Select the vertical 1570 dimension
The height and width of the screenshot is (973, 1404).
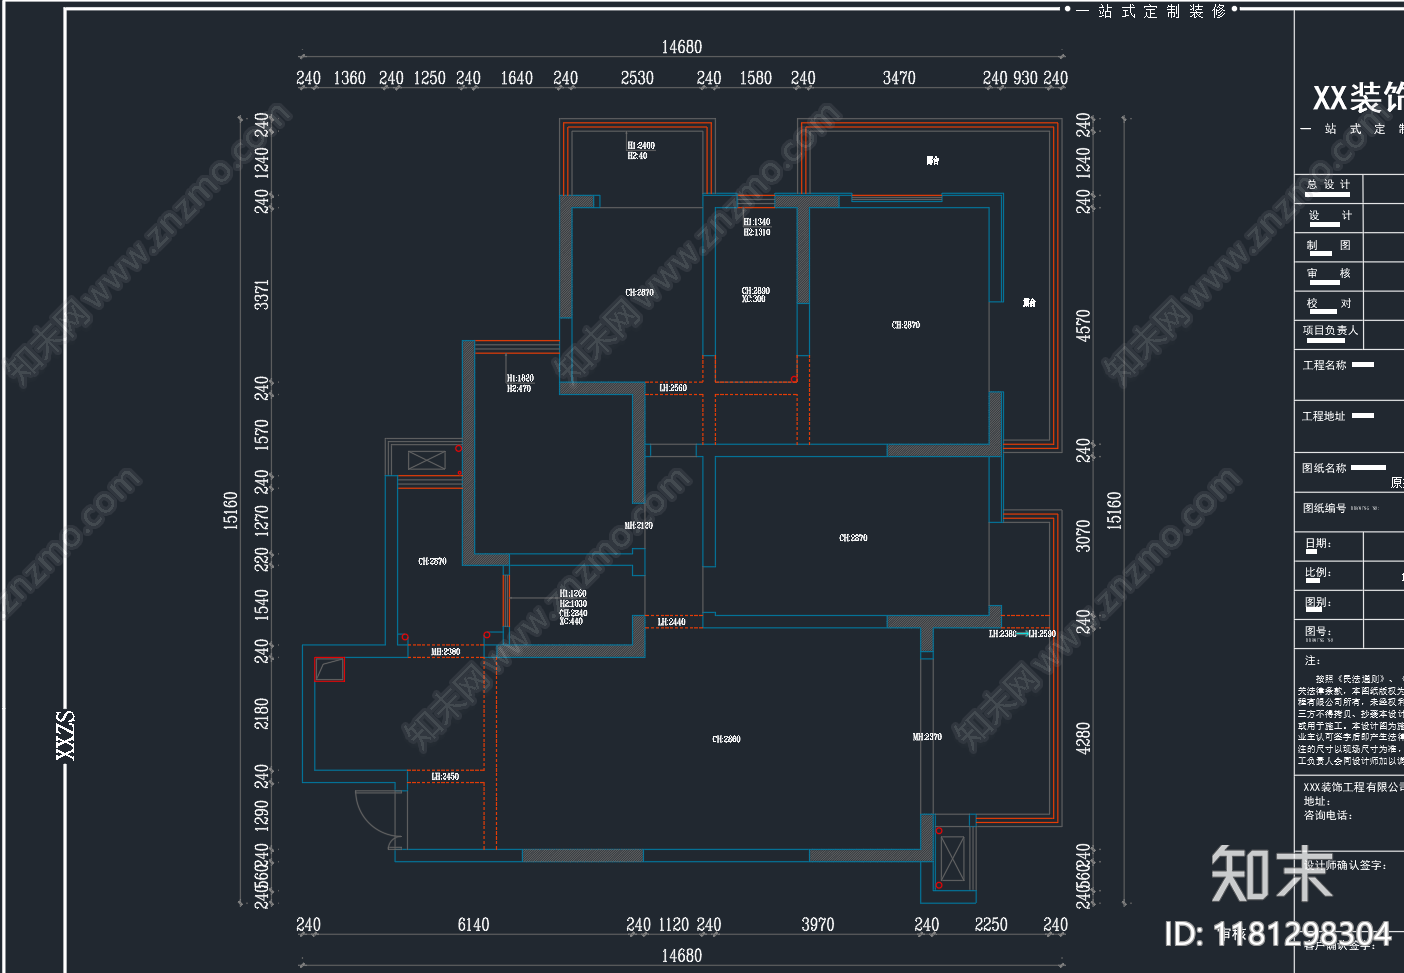click(262, 435)
